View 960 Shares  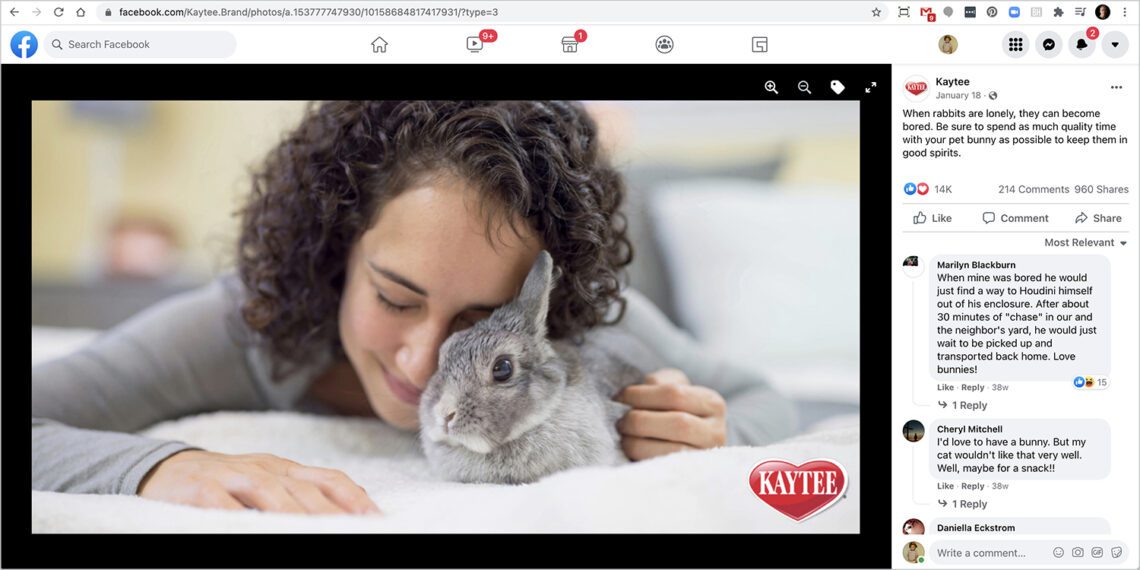pyautogui.click(x=1101, y=189)
